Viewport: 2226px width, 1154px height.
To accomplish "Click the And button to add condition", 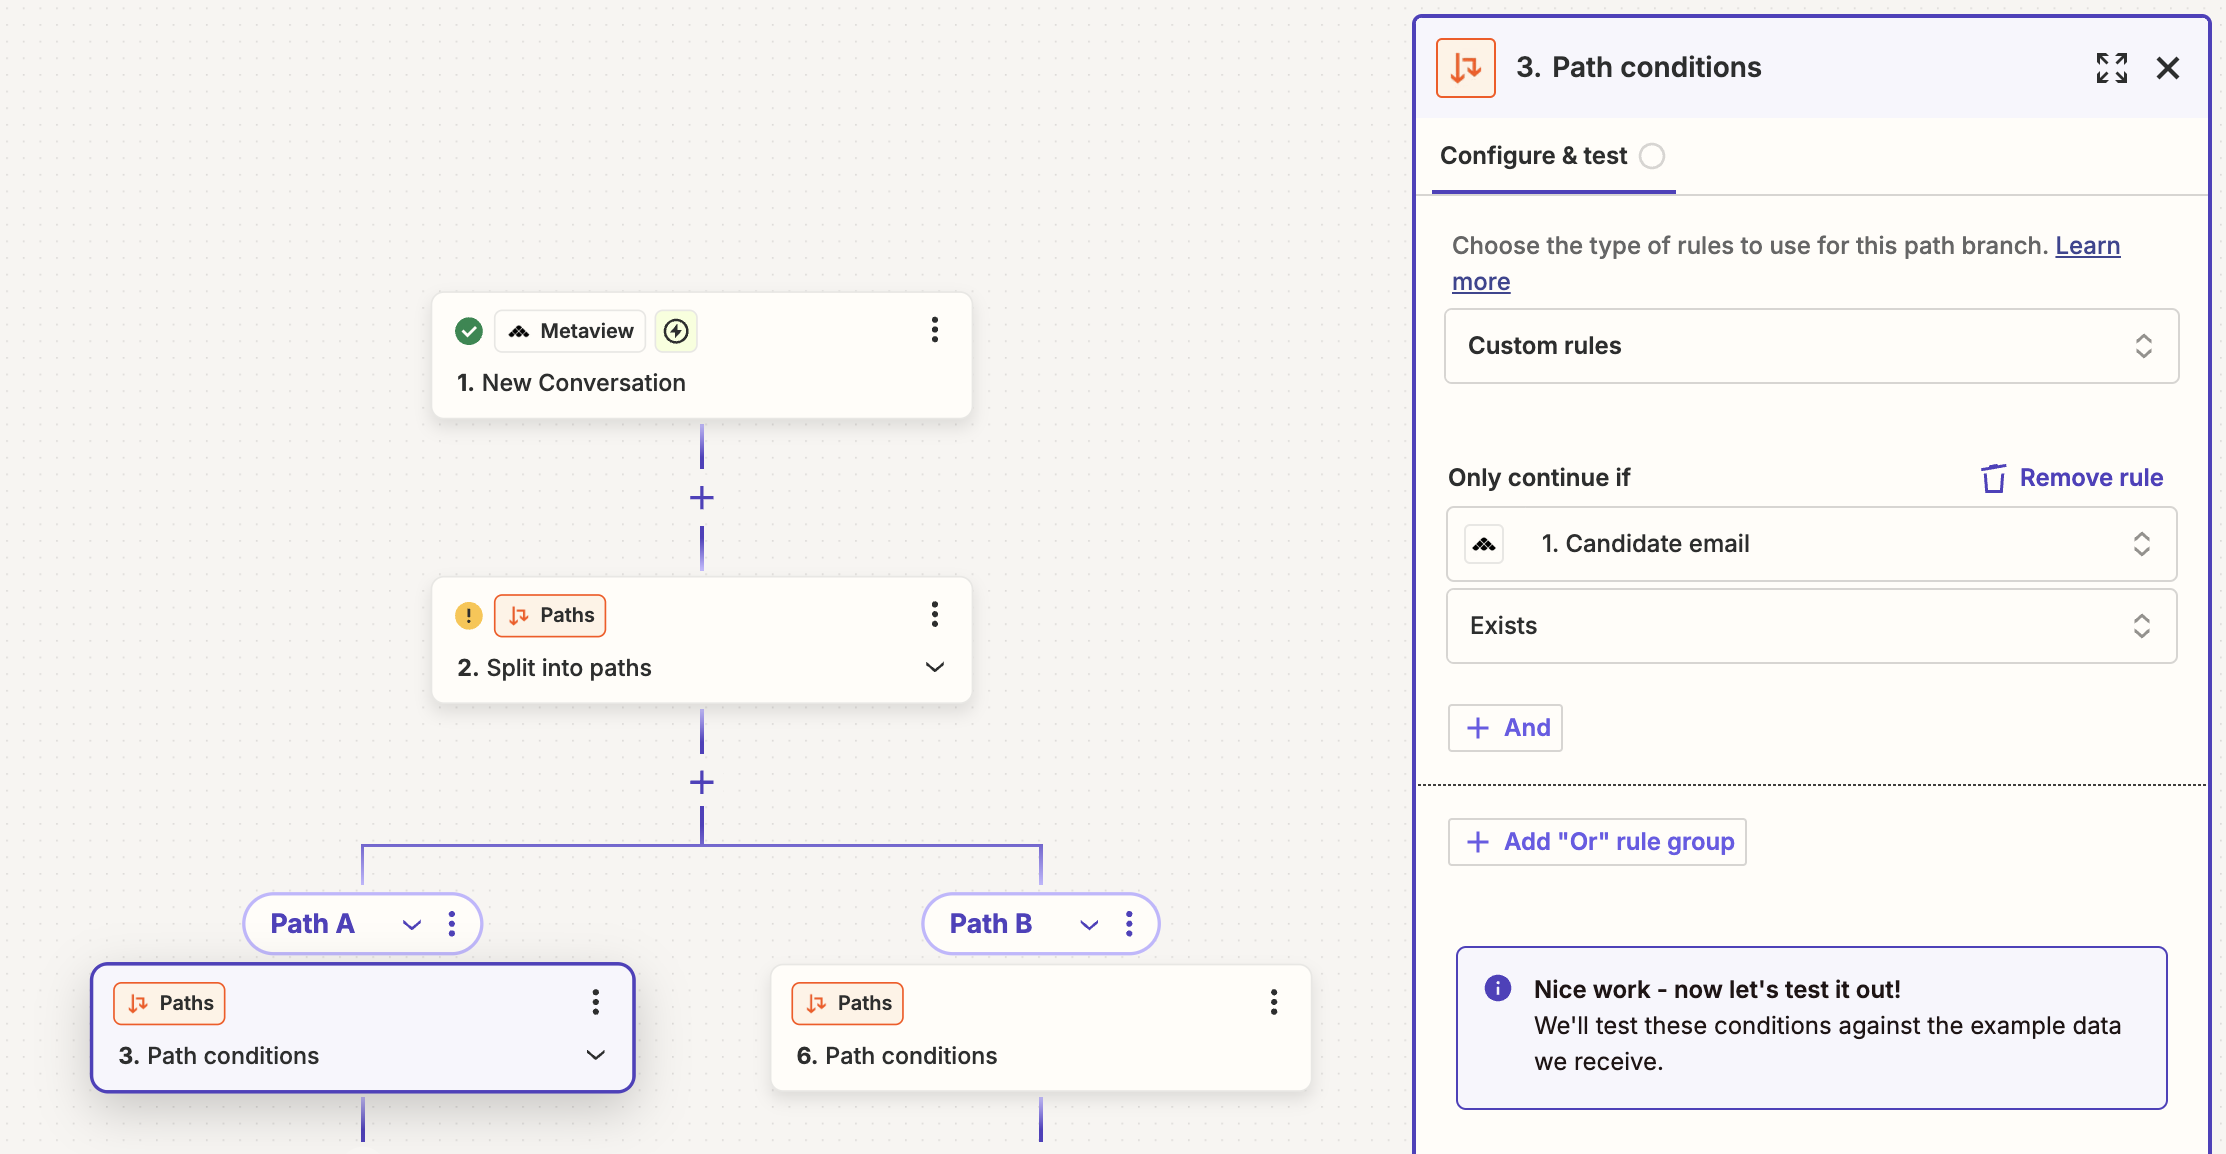I will 1505,728.
